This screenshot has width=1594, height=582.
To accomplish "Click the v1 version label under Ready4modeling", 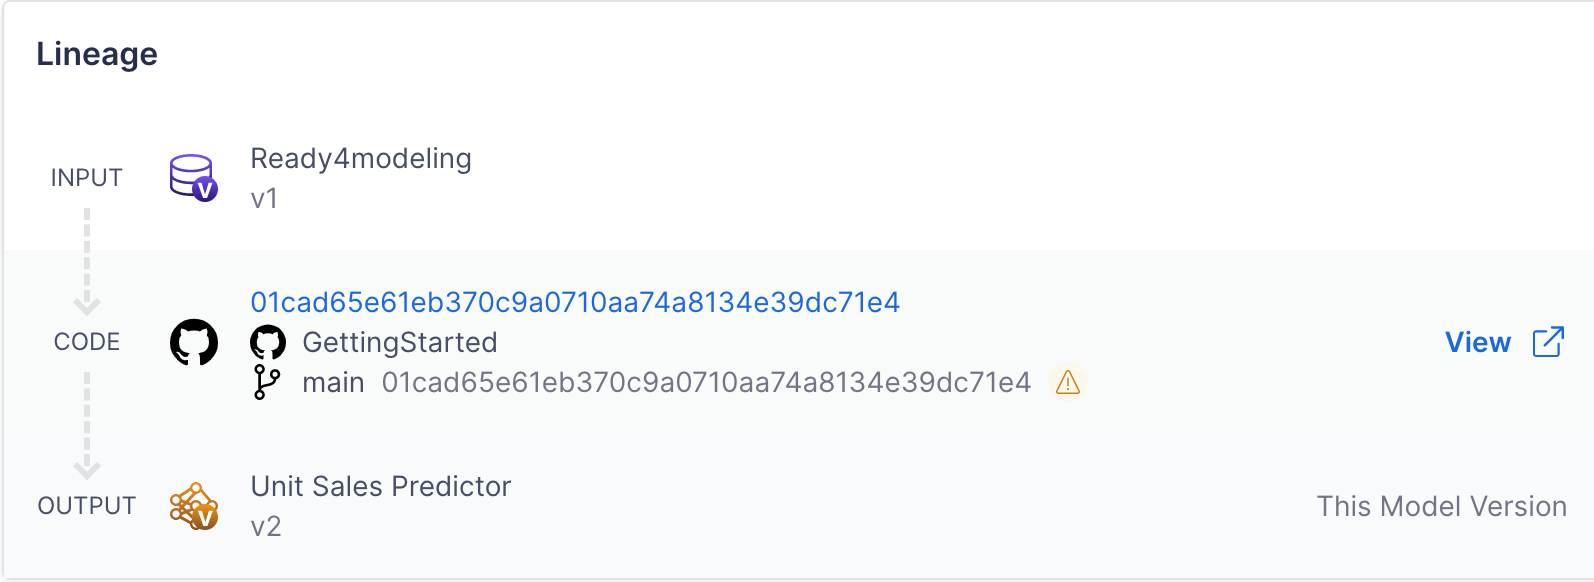I will [264, 198].
